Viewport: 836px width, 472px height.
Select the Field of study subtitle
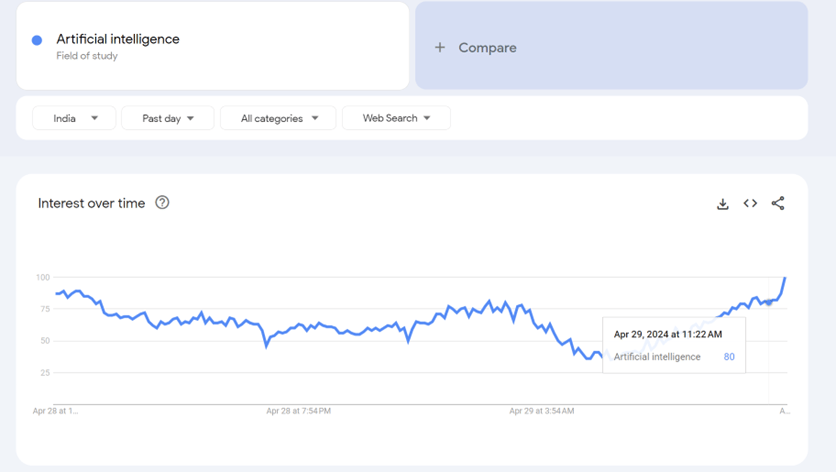(x=87, y=55)
